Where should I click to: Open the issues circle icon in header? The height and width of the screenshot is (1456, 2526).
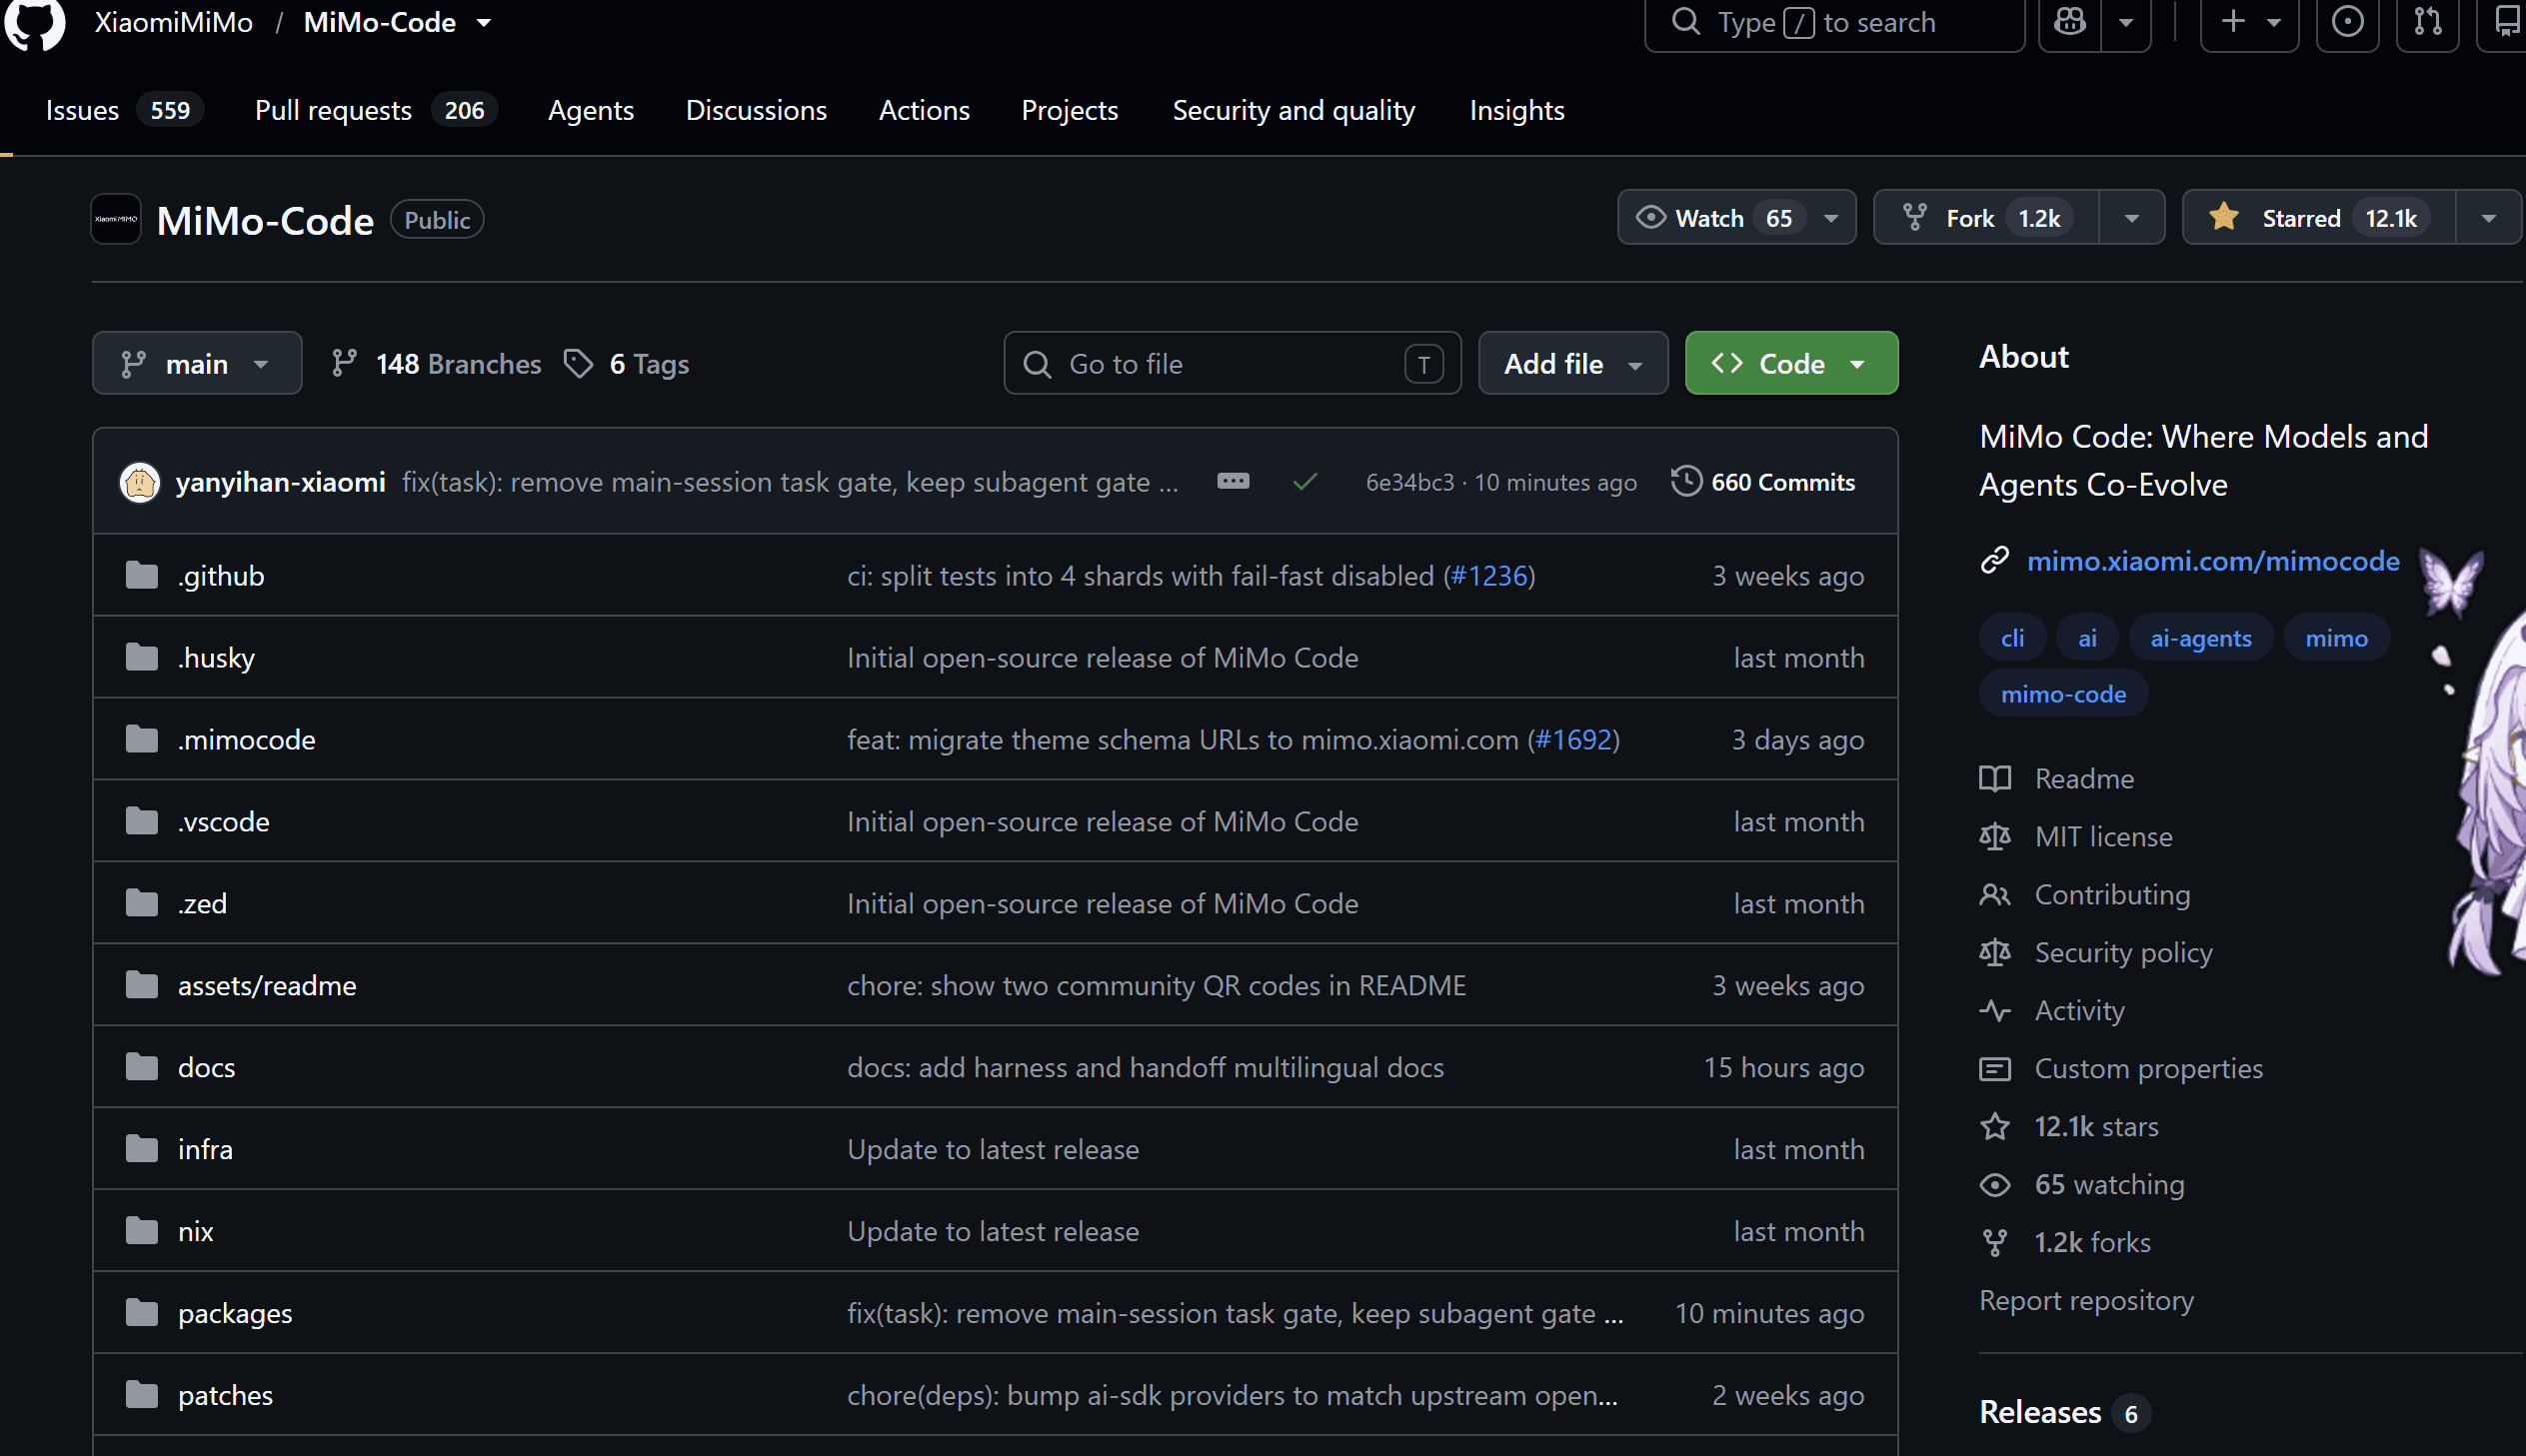[2347, 22]
